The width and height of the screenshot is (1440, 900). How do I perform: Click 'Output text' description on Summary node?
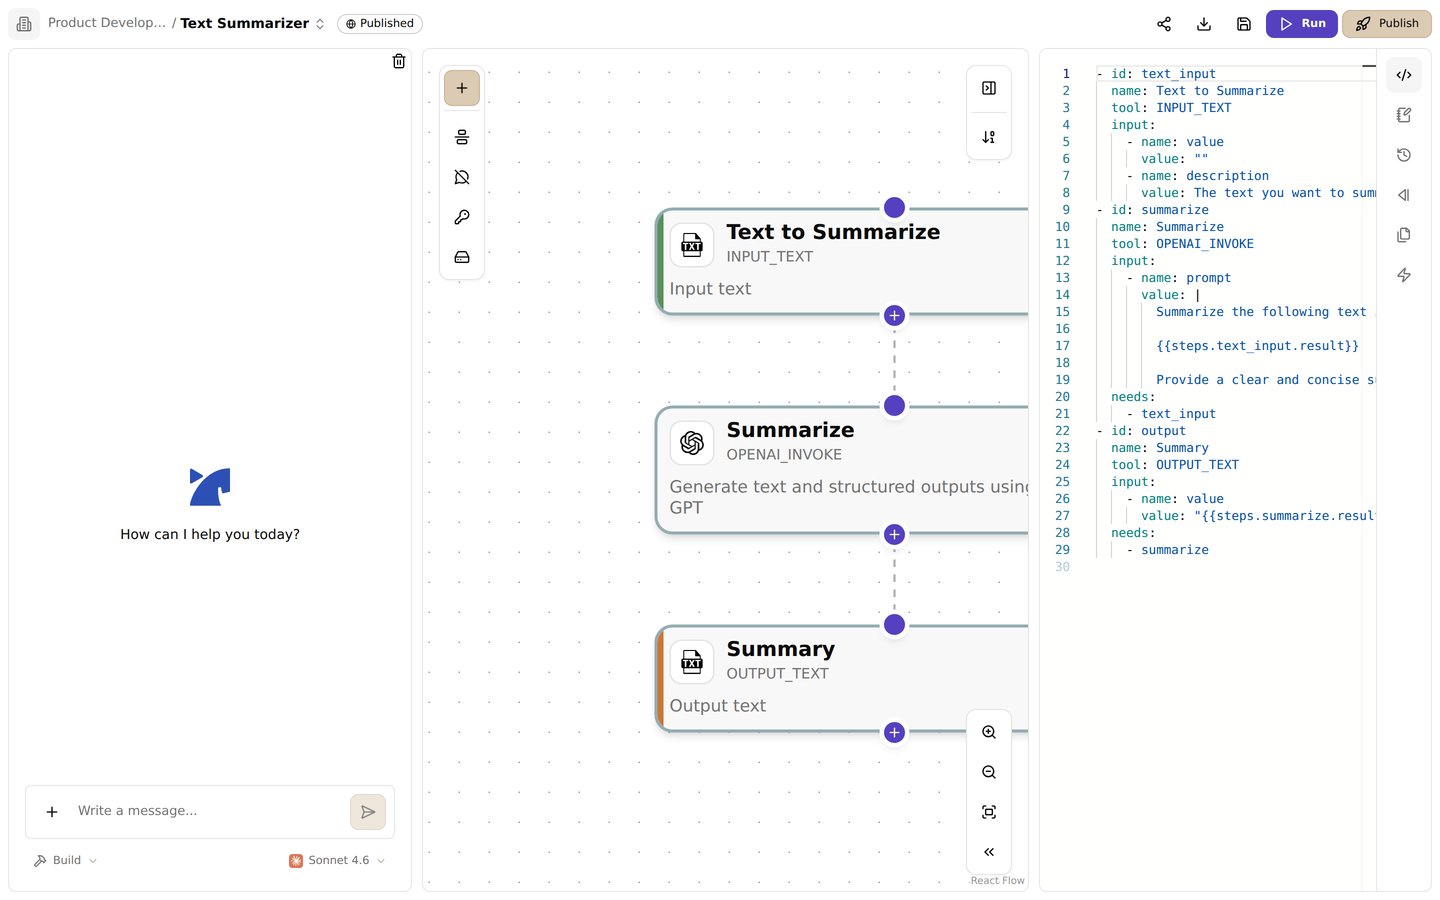[718, 706]
